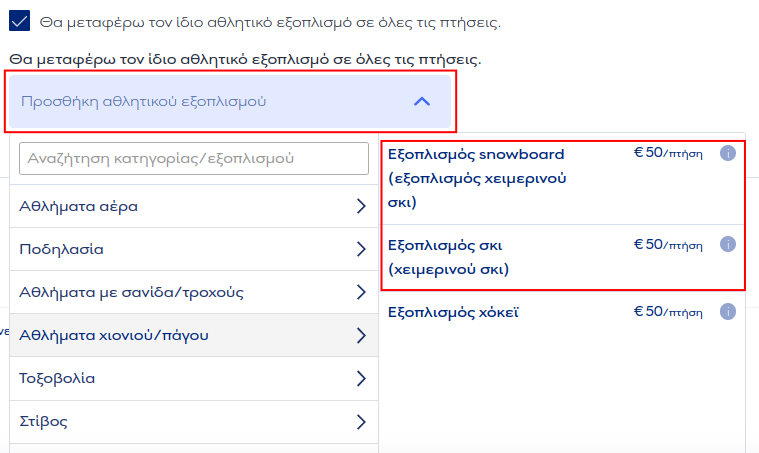Open the Στίβος category
Viewport: 759px width, 453px height.
[x=44, y=422]
